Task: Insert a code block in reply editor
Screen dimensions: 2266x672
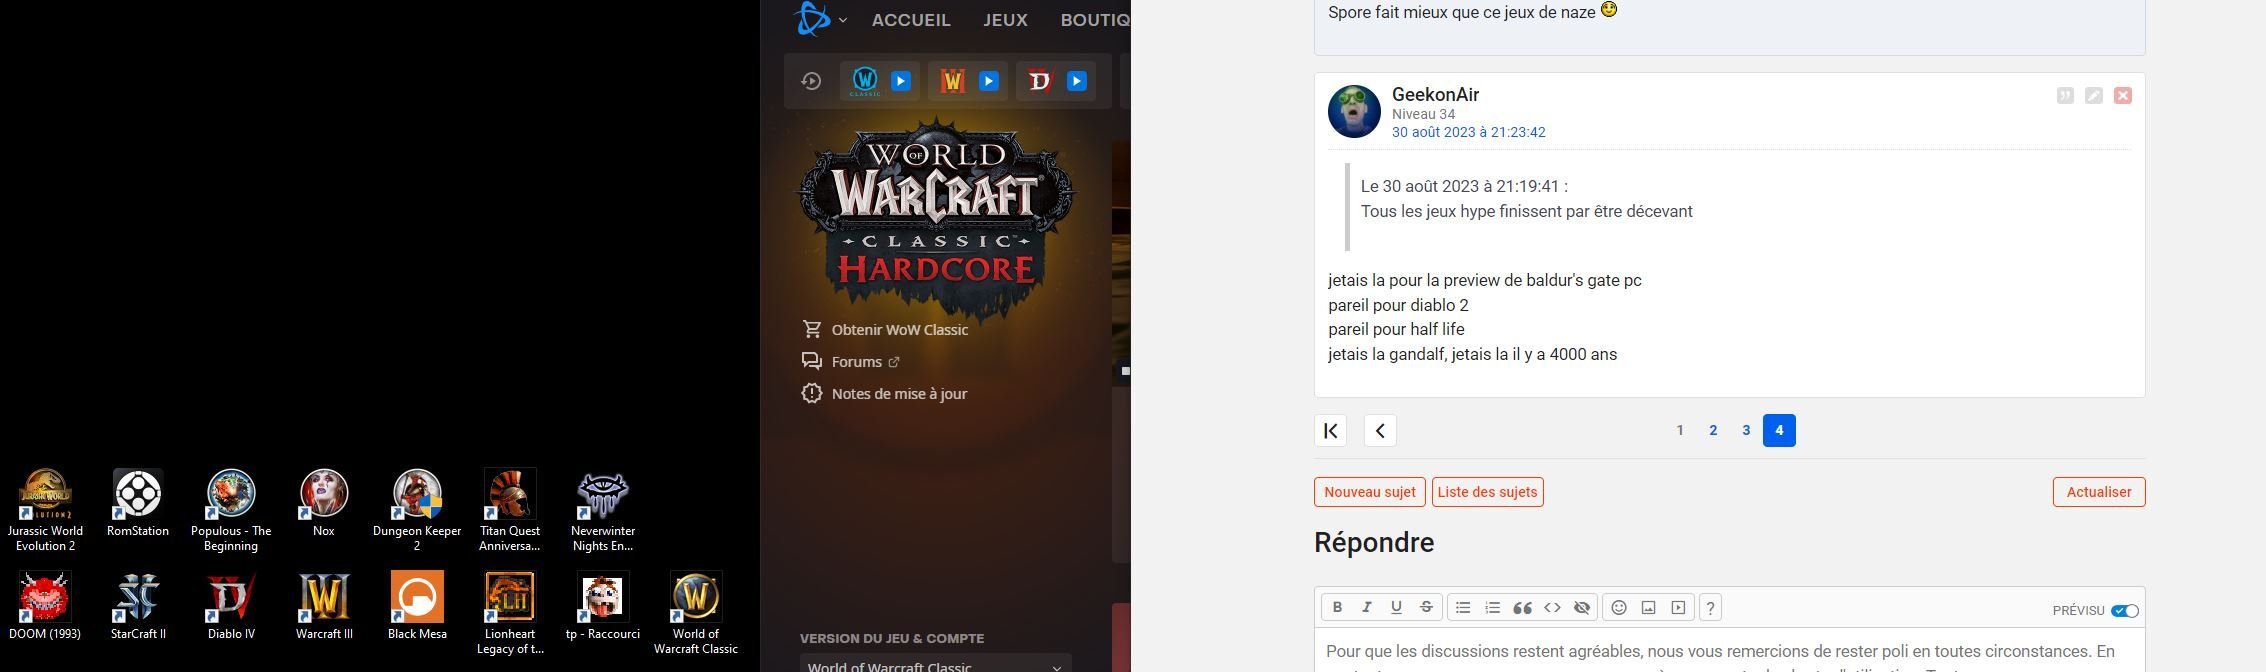Action: (x=1552, y=607)
